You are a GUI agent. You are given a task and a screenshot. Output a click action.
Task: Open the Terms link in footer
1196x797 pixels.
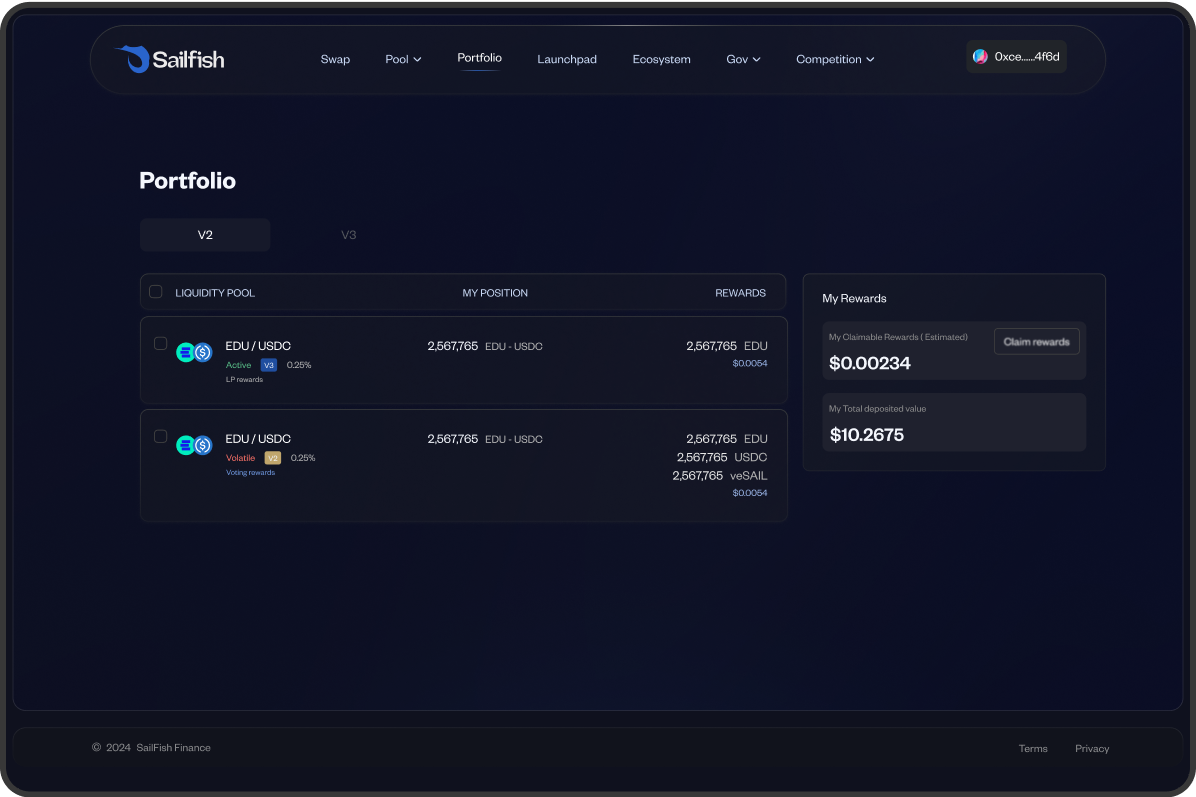(1033, 749)
